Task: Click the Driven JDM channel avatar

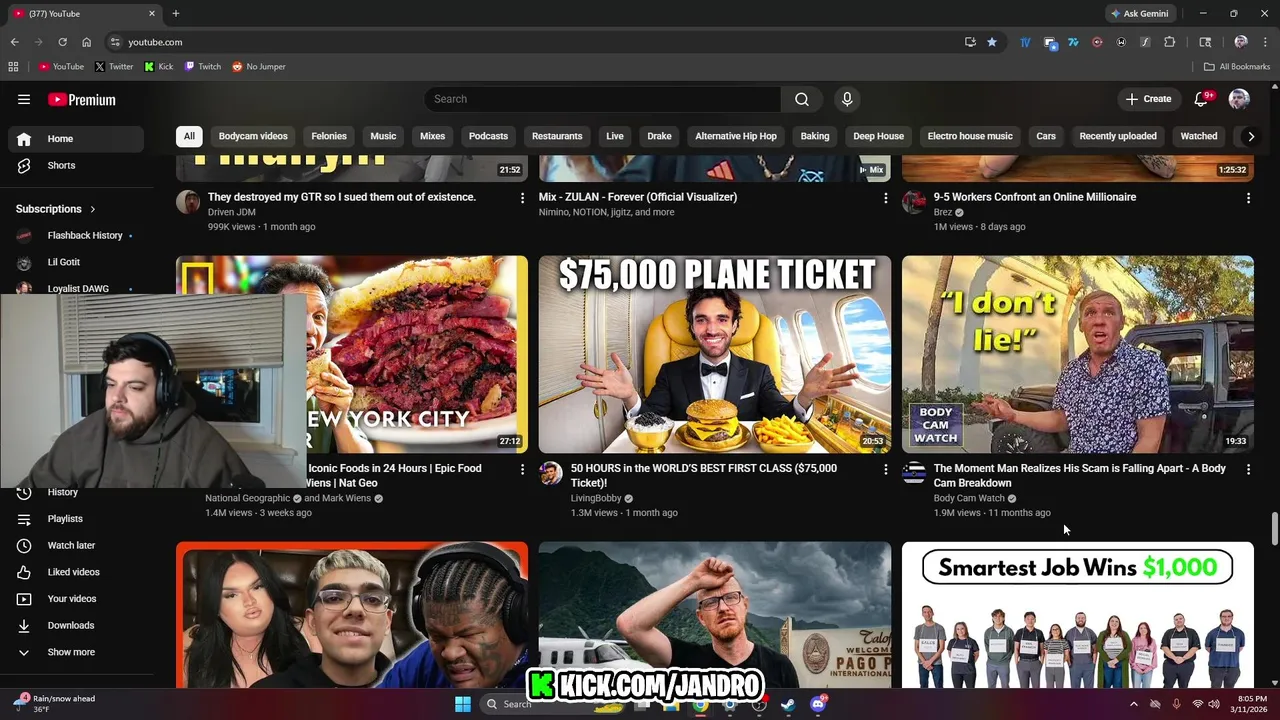Action: pos(188,202)
